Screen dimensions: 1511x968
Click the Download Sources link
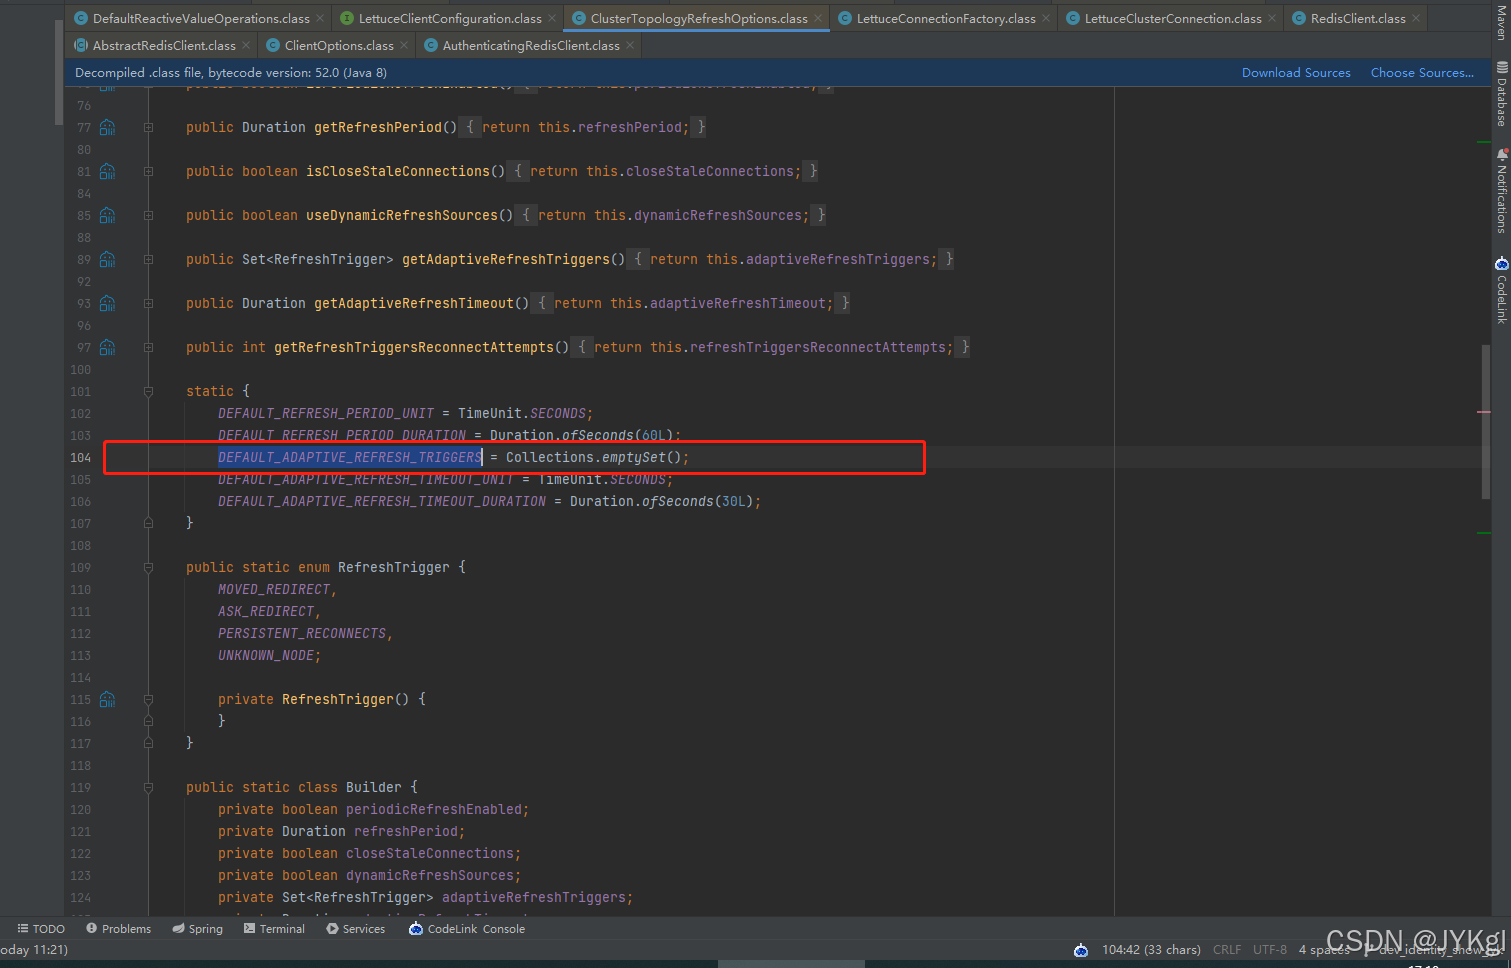click(x=1296, y=73)
